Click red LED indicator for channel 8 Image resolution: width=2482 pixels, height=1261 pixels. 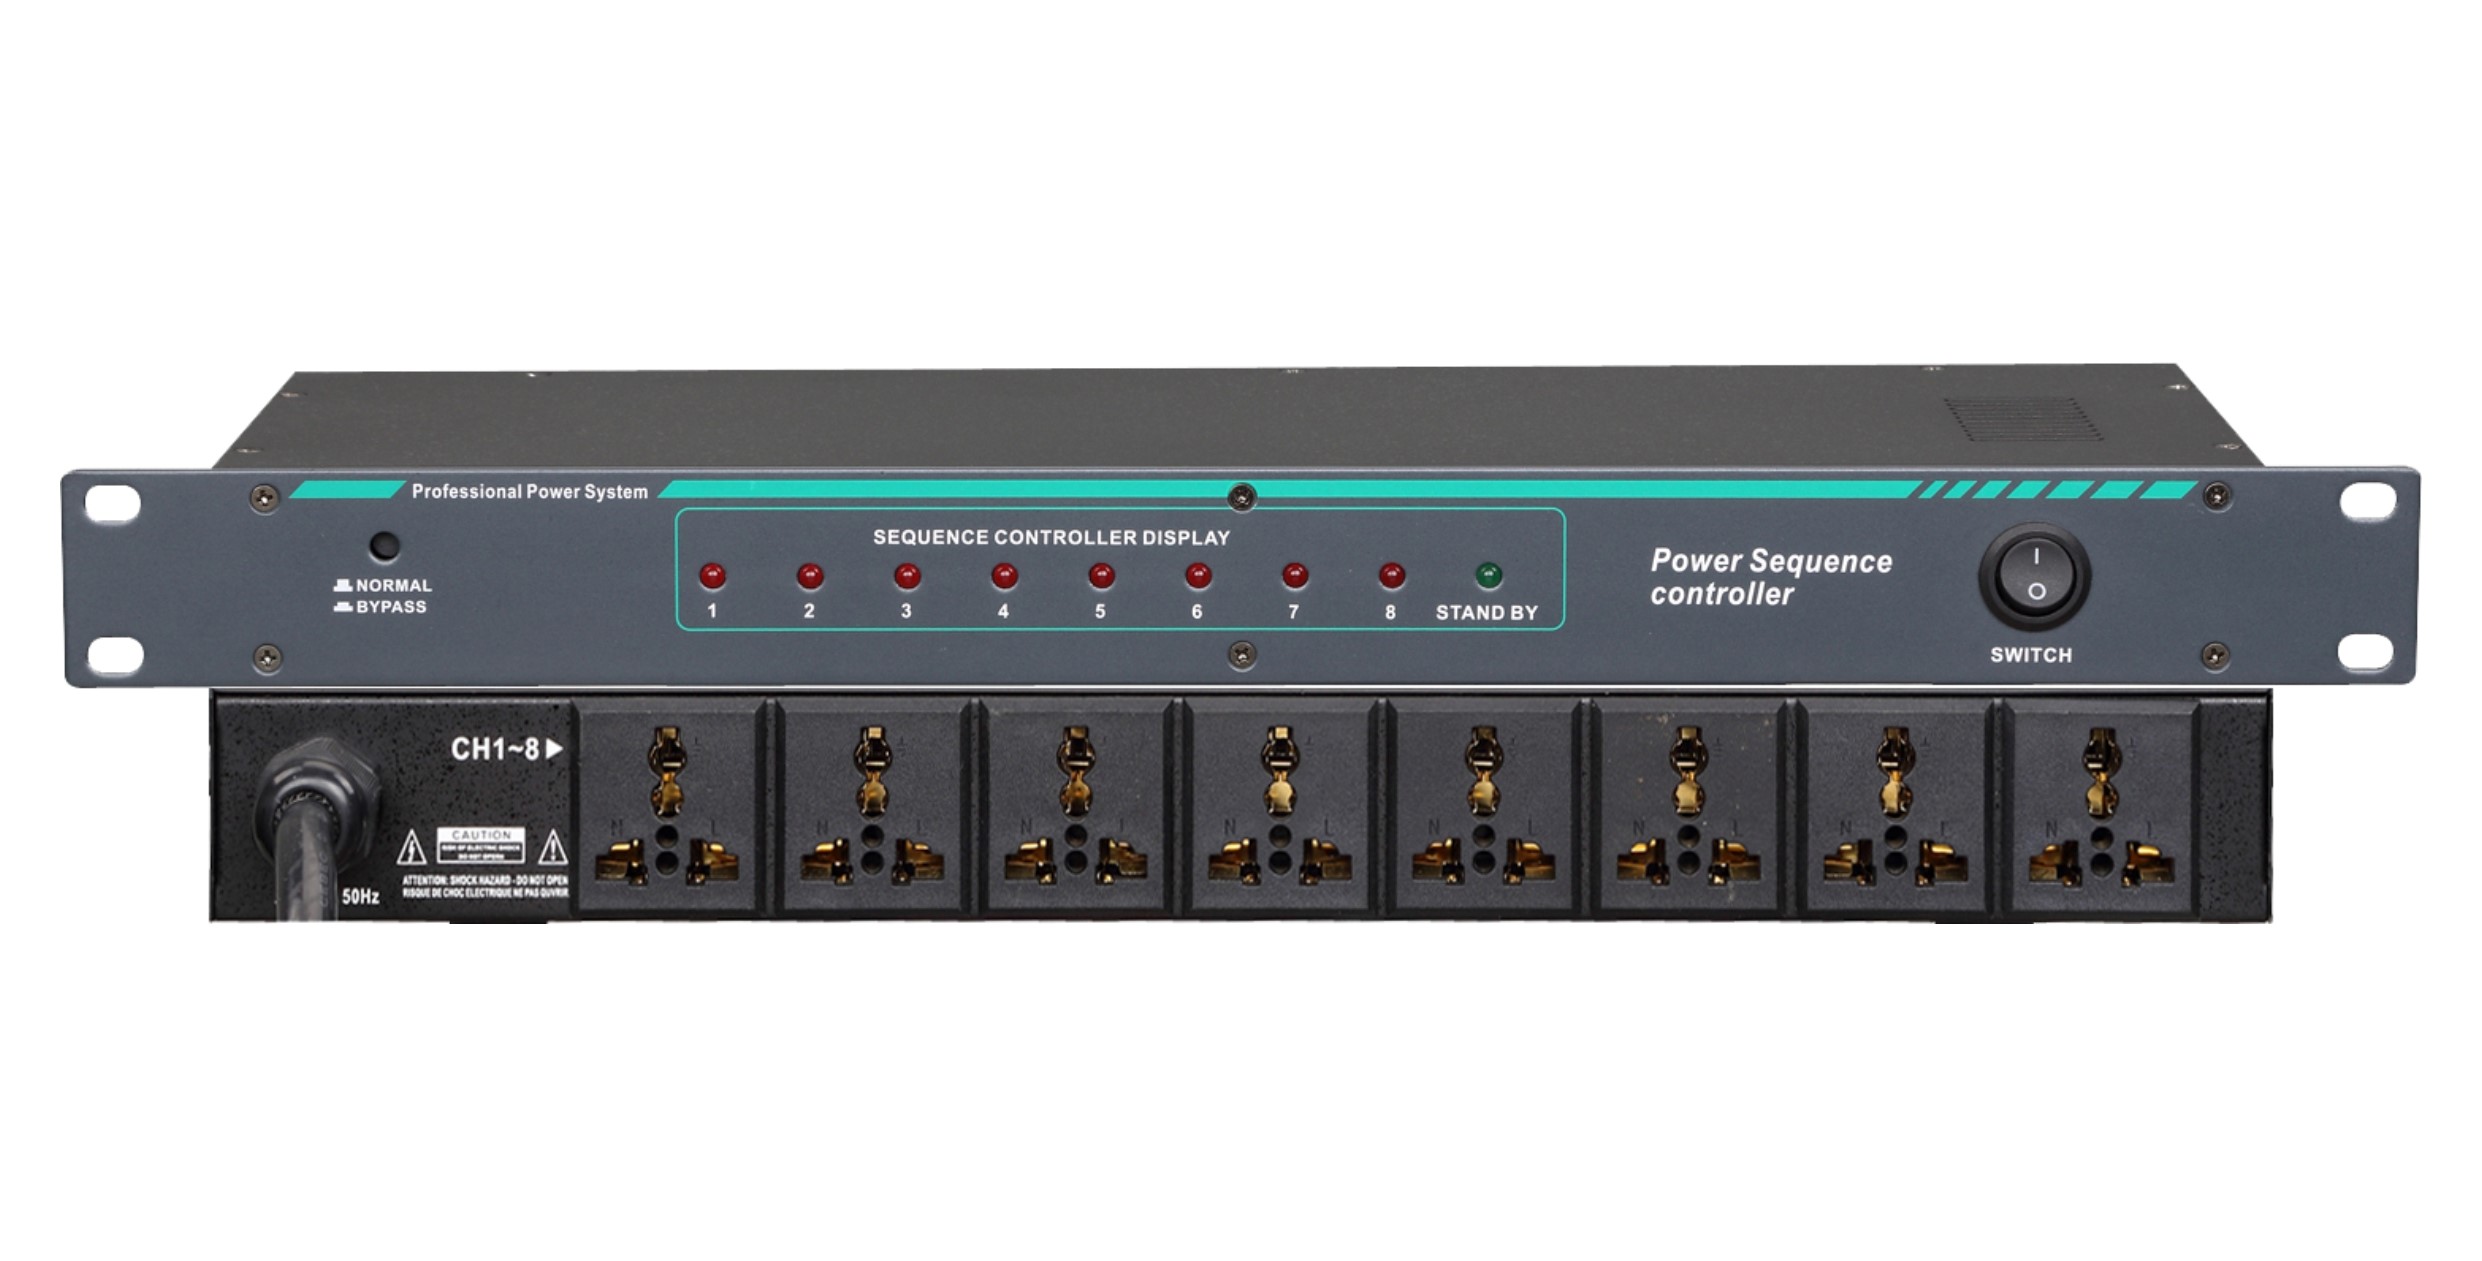point(1392,576)
